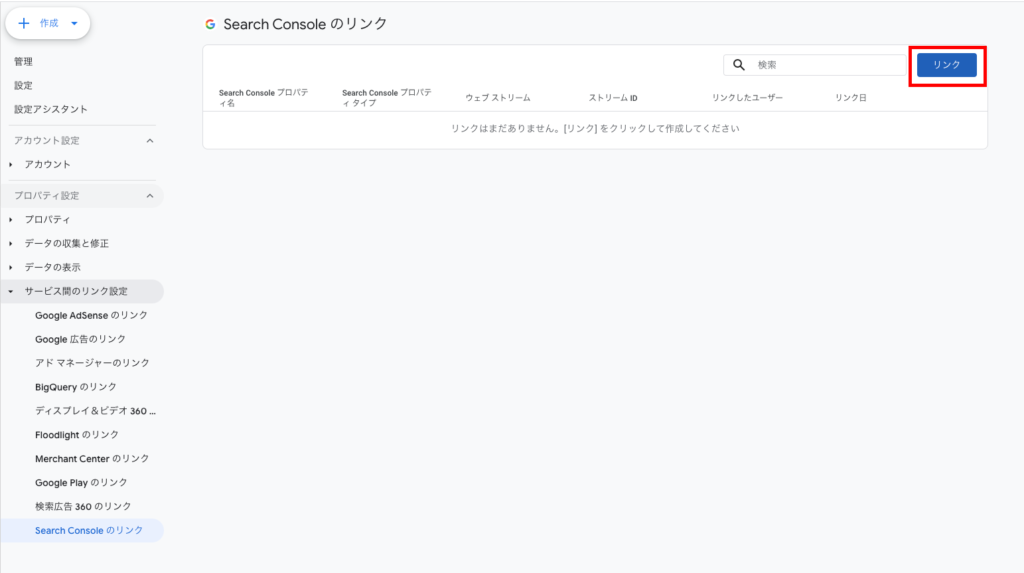Expand データの表示 tree item
1024x573 pixels.
click(x=11, y=267)
